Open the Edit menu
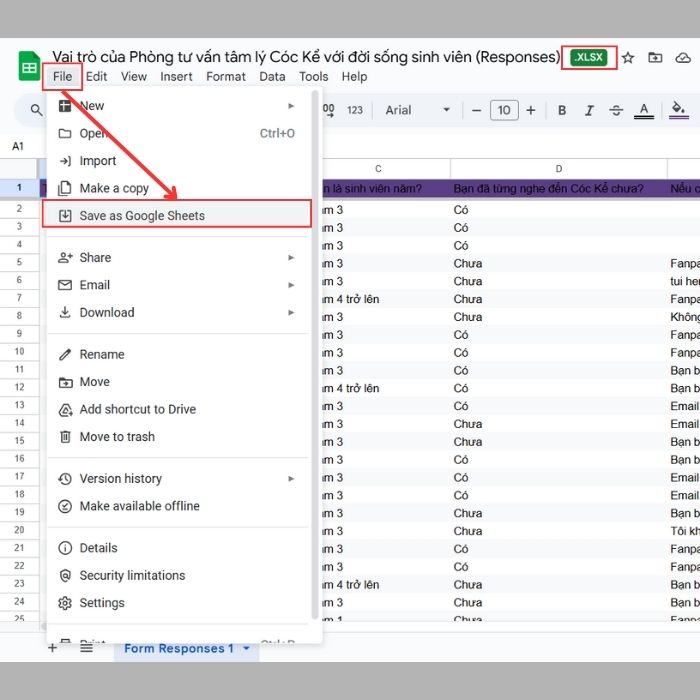This screenshot has width=700, height=700. coord(96,76)
